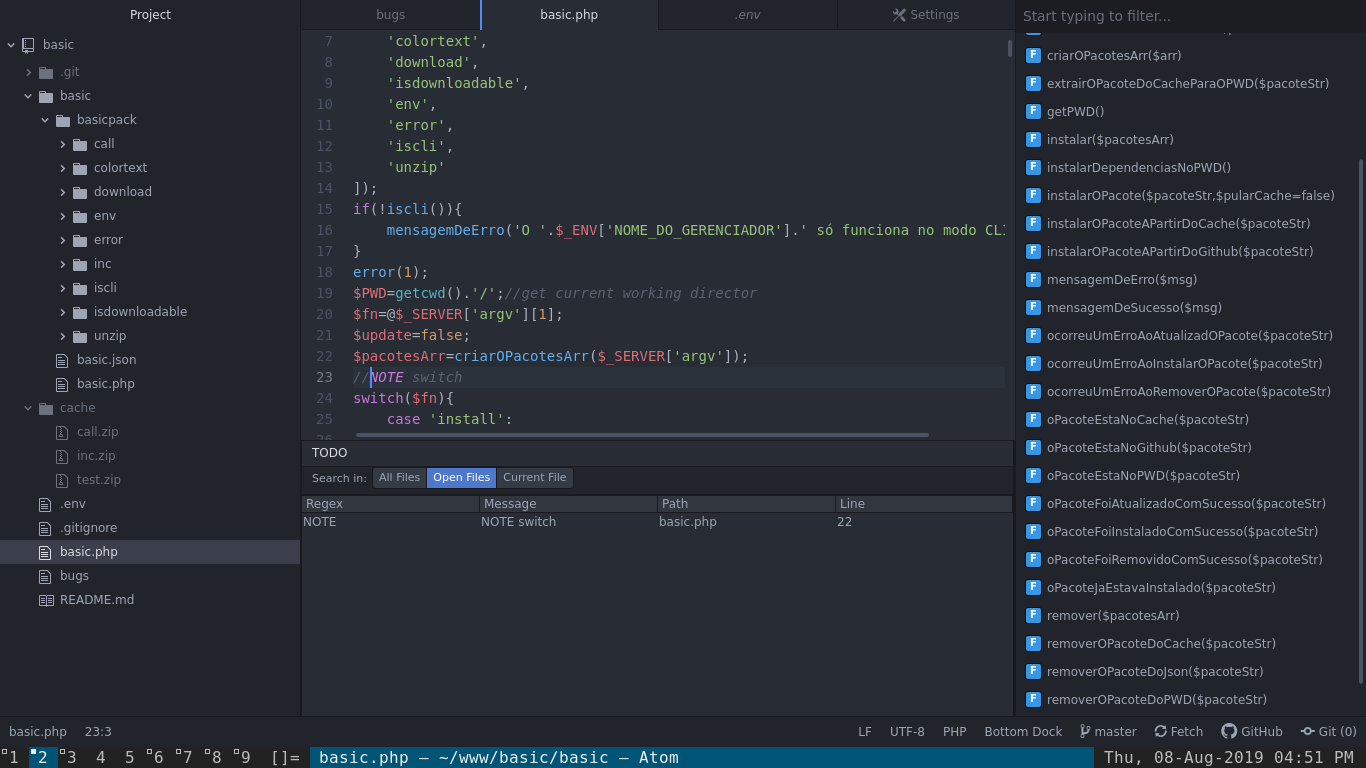Click the date and time in system bar
The height and width of the screenshot is (768, 1366).
click(x=1228, y=758)
